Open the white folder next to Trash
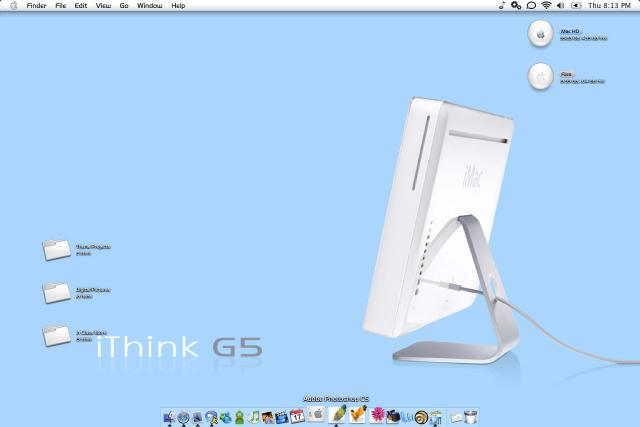The width and height of the screenshot is (640, 427). point(456,418)
